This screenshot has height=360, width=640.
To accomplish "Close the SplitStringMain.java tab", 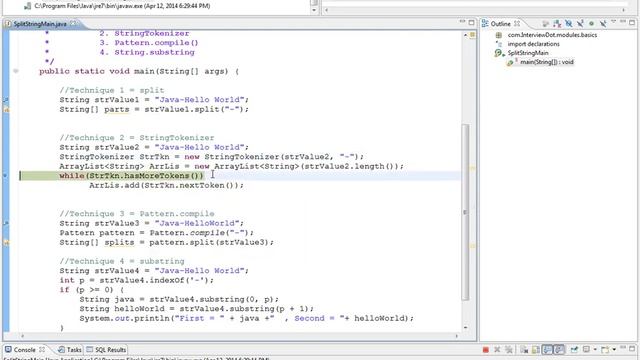I will pyautogui.click(x=73, y=24).
